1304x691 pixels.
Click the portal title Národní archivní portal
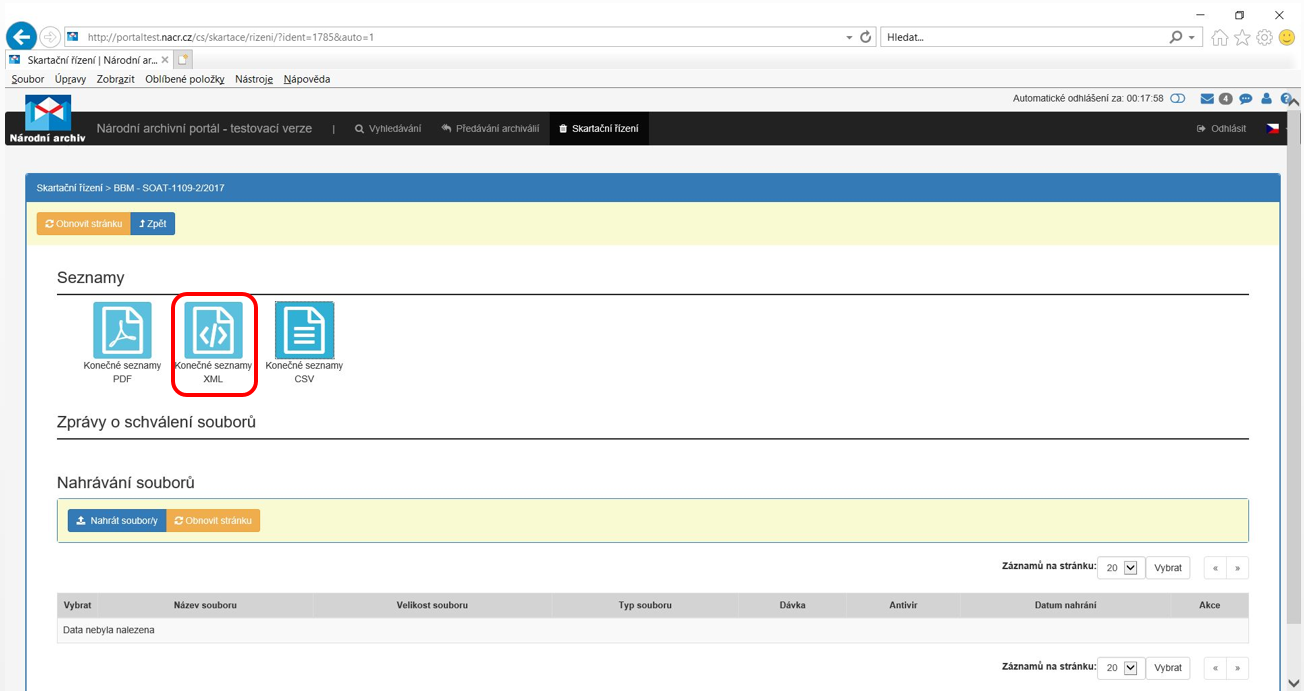[204, 129]
